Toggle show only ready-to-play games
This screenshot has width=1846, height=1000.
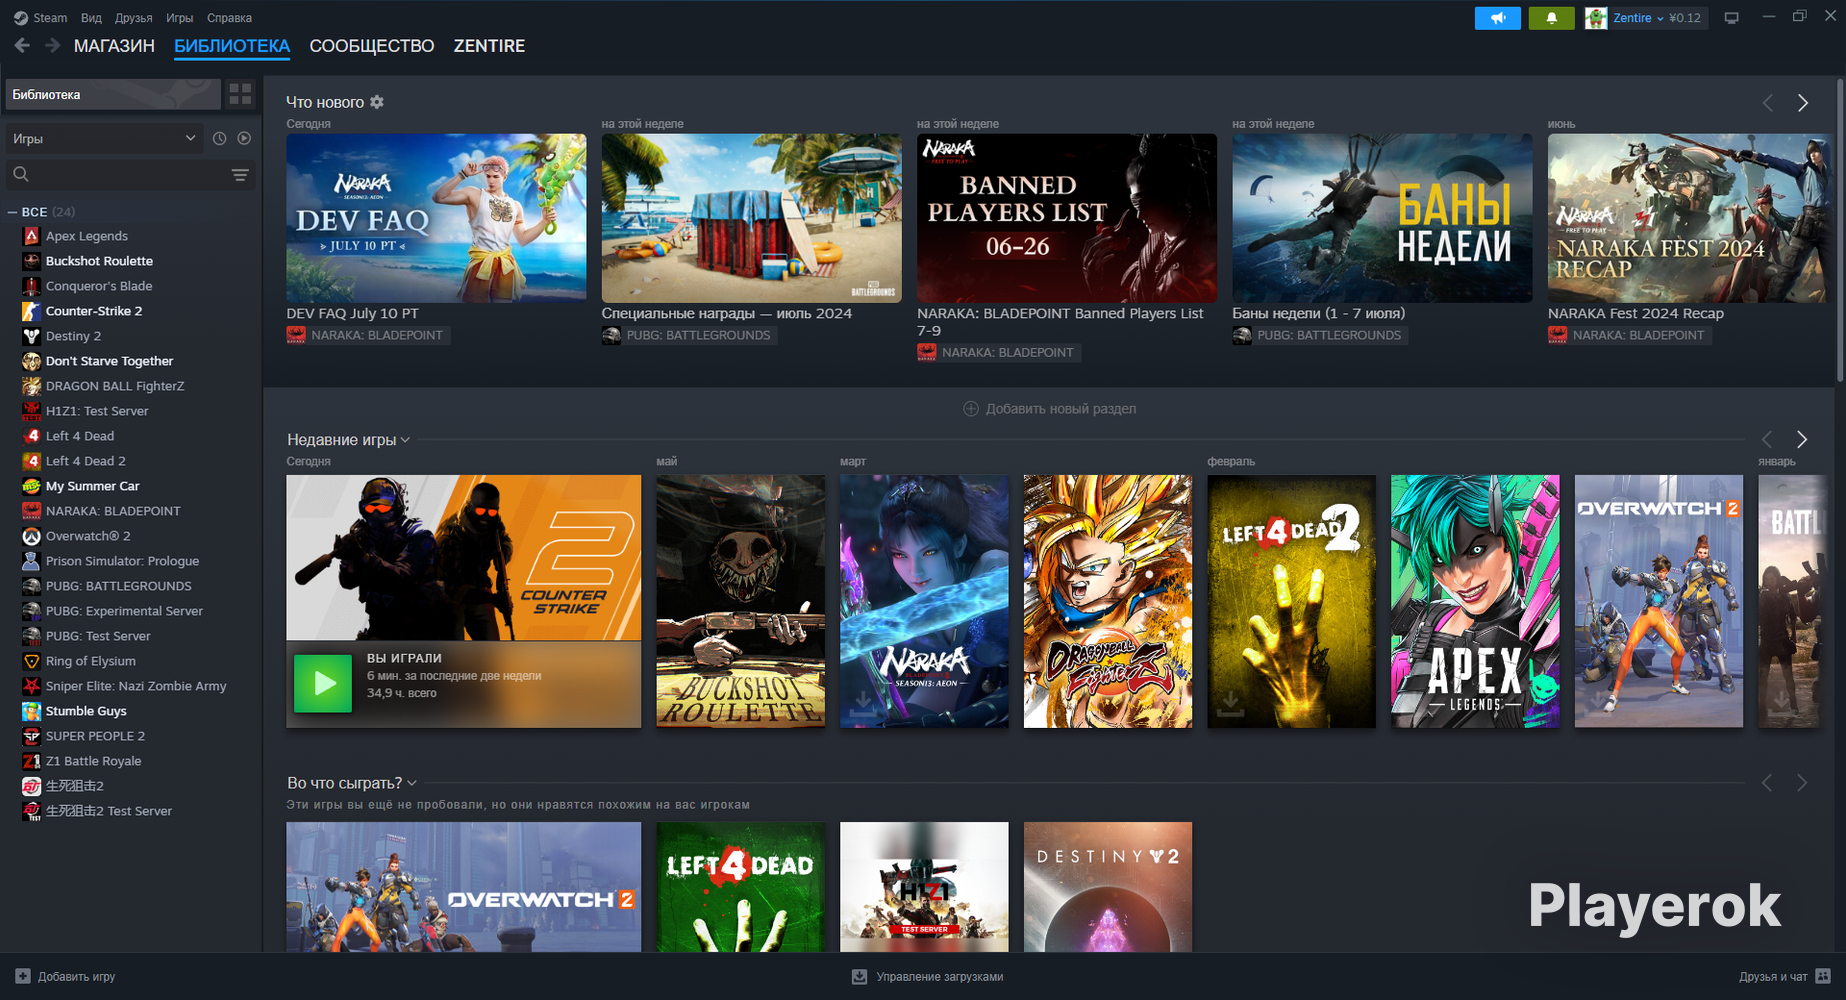(x=244, y=138)
